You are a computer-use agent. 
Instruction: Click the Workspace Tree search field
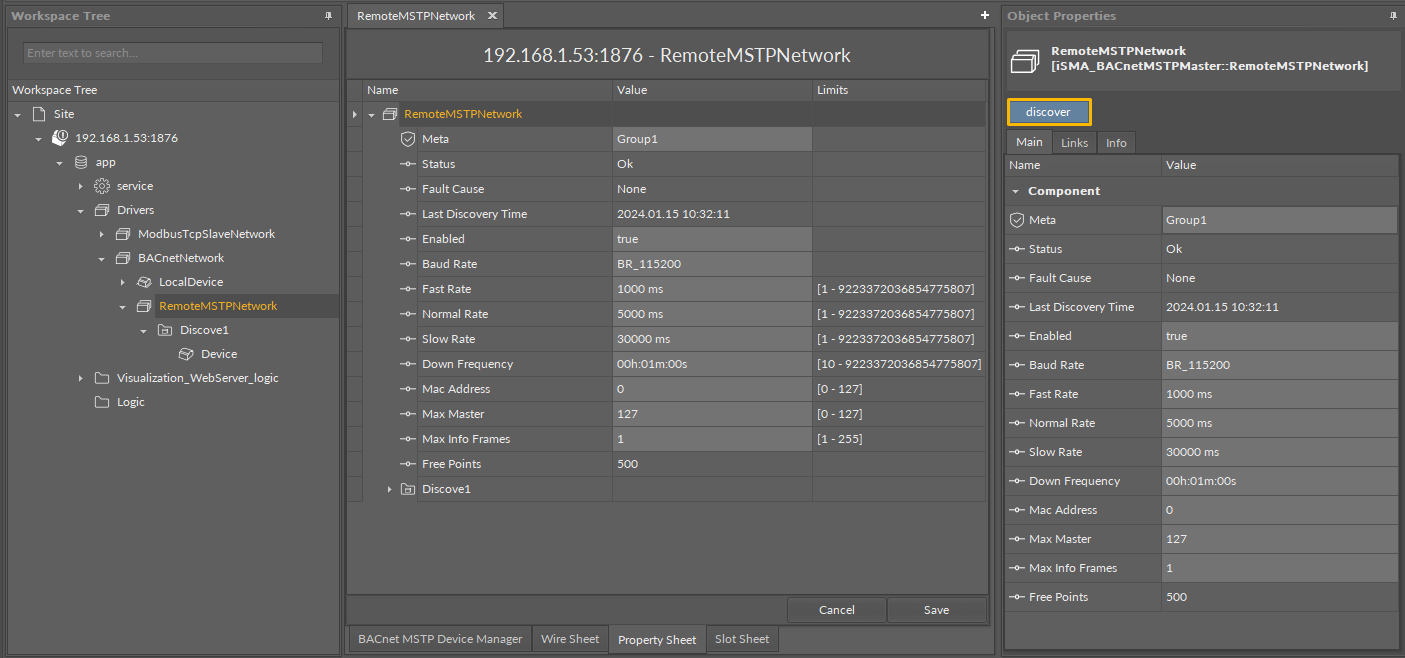pyautogui.click(x=172, y=53)
